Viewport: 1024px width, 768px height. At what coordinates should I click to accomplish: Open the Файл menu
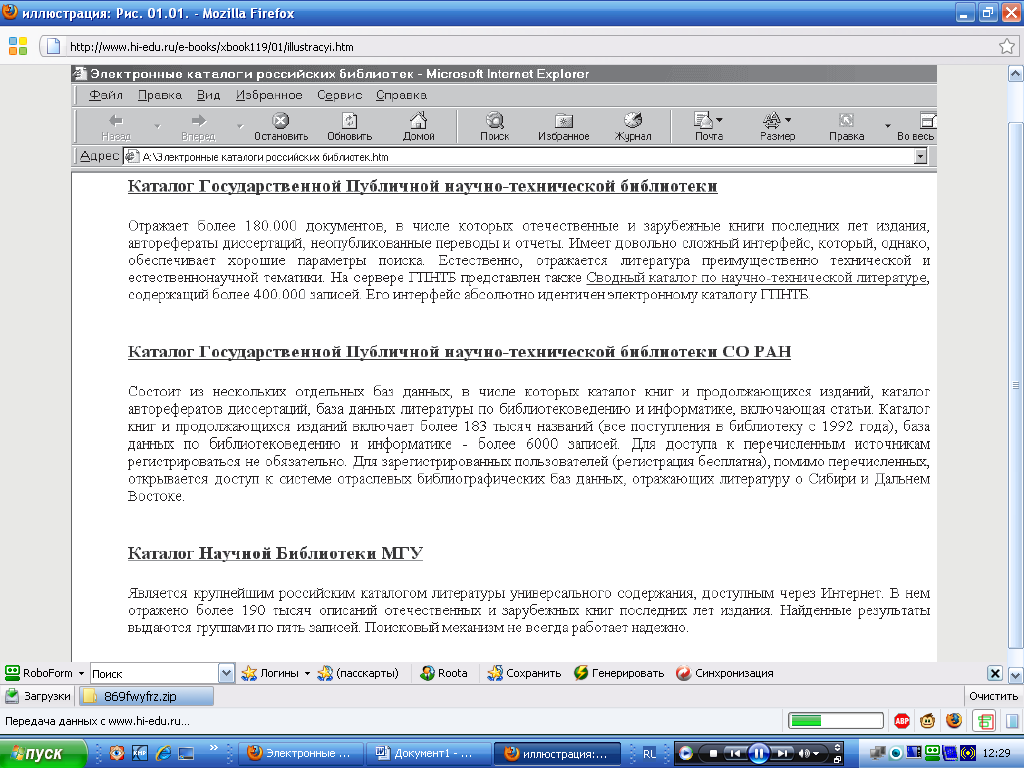(x=106, y=95)
